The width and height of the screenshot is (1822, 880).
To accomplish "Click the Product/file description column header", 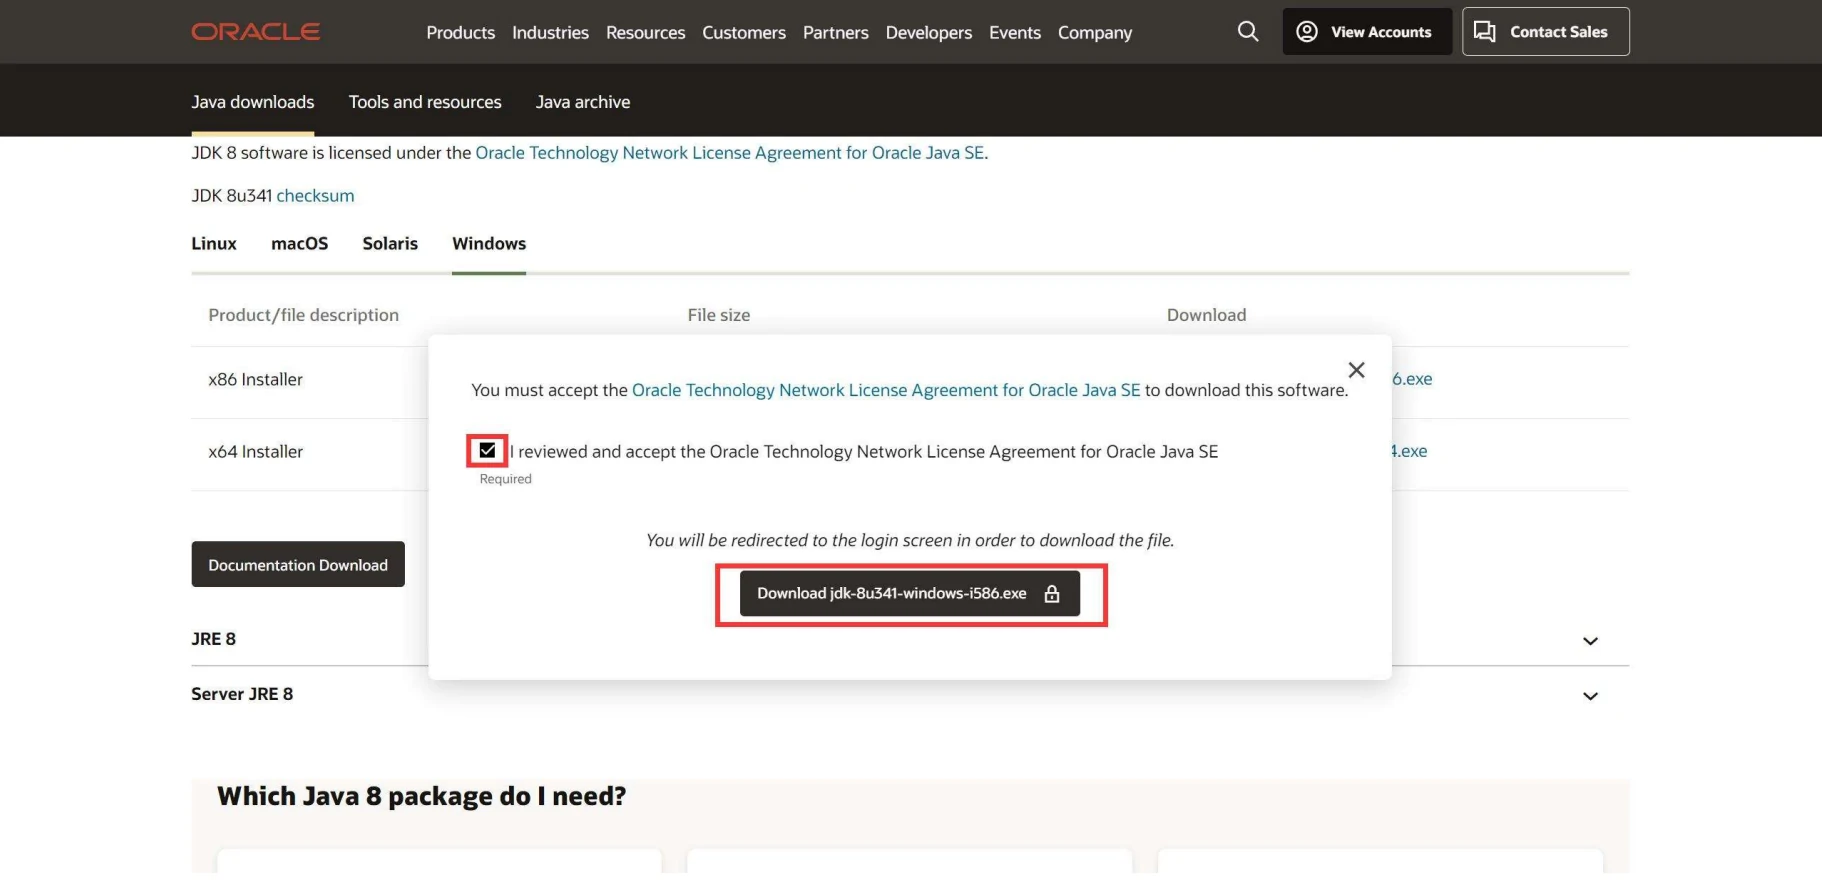I will (x=303, y=315).
